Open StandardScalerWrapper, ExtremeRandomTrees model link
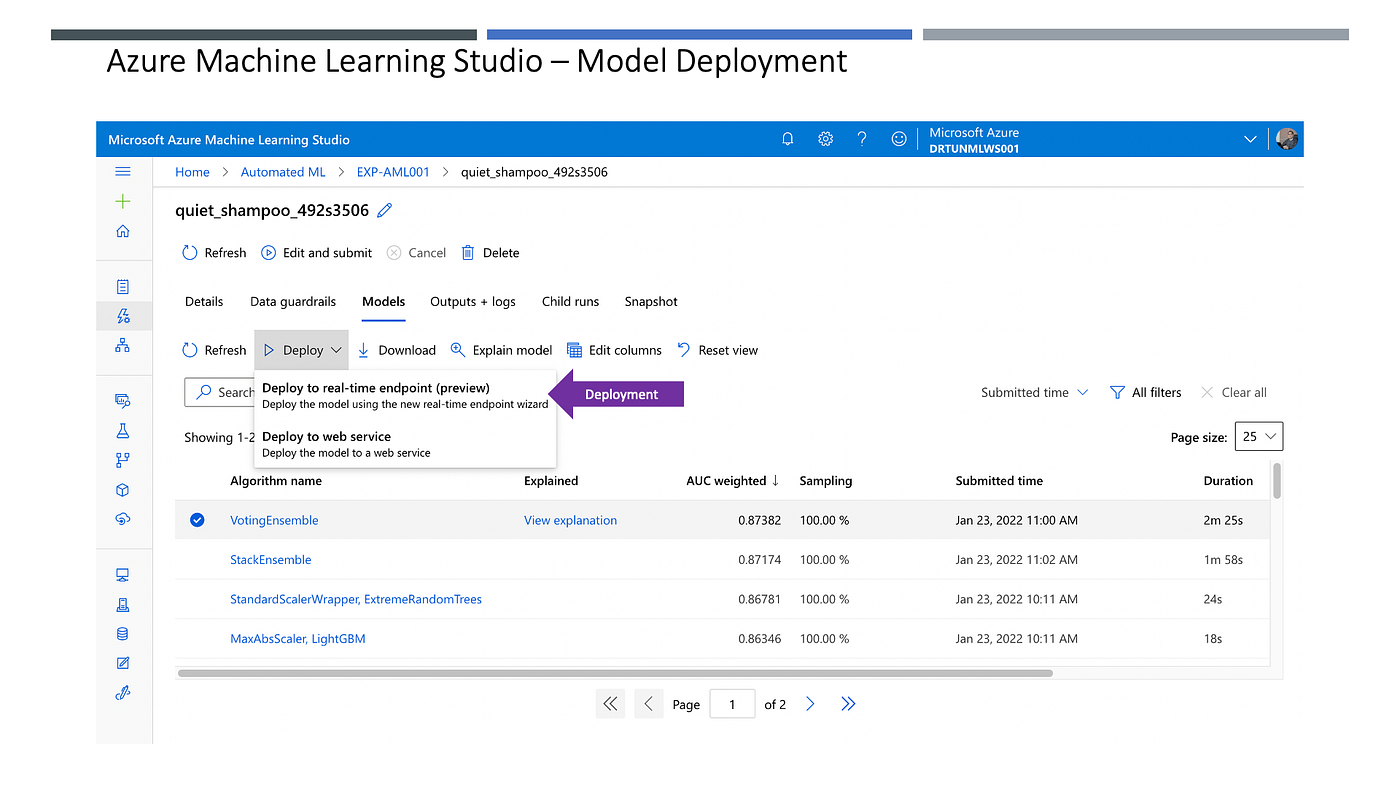Screen dimensions: 1400x788 coord(356,599)
